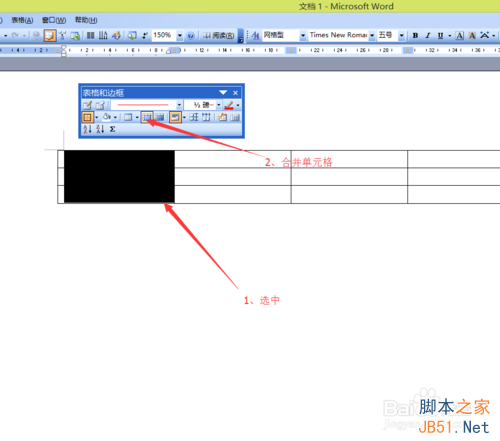The image size is (500, 441).
Task: Click the Split Cells icon in the floating toolbar
Action: tap(160, 117)
